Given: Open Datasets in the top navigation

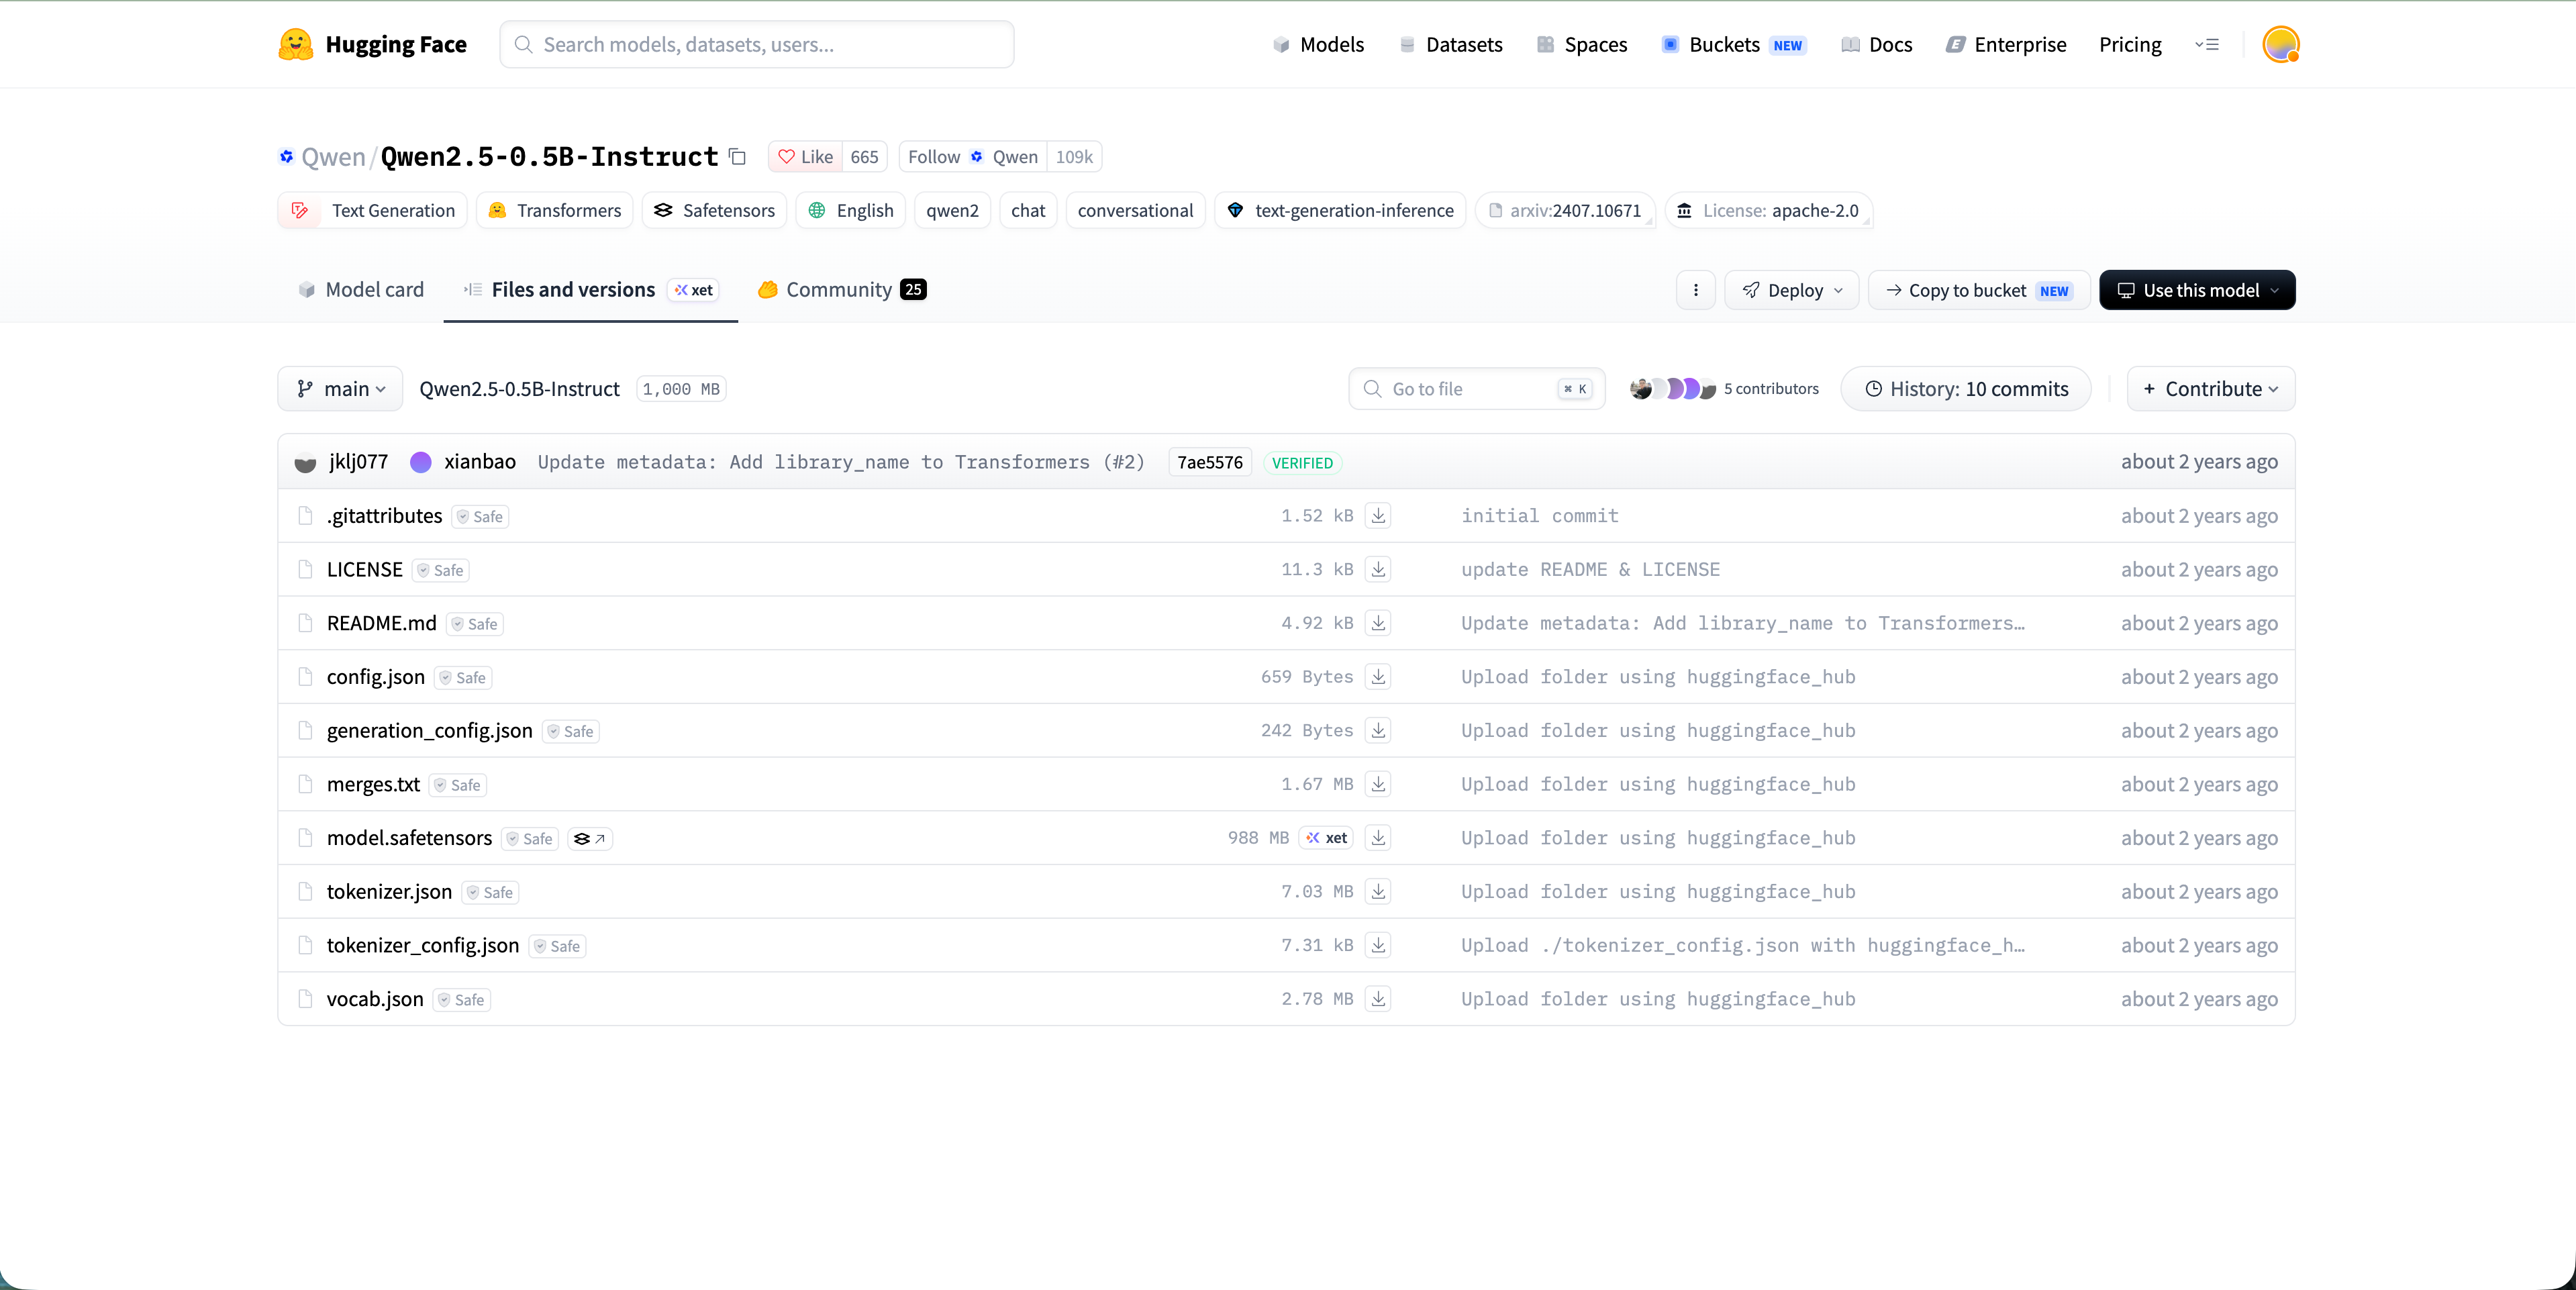Looking at the screenshot, I should tap(1450, 44).
